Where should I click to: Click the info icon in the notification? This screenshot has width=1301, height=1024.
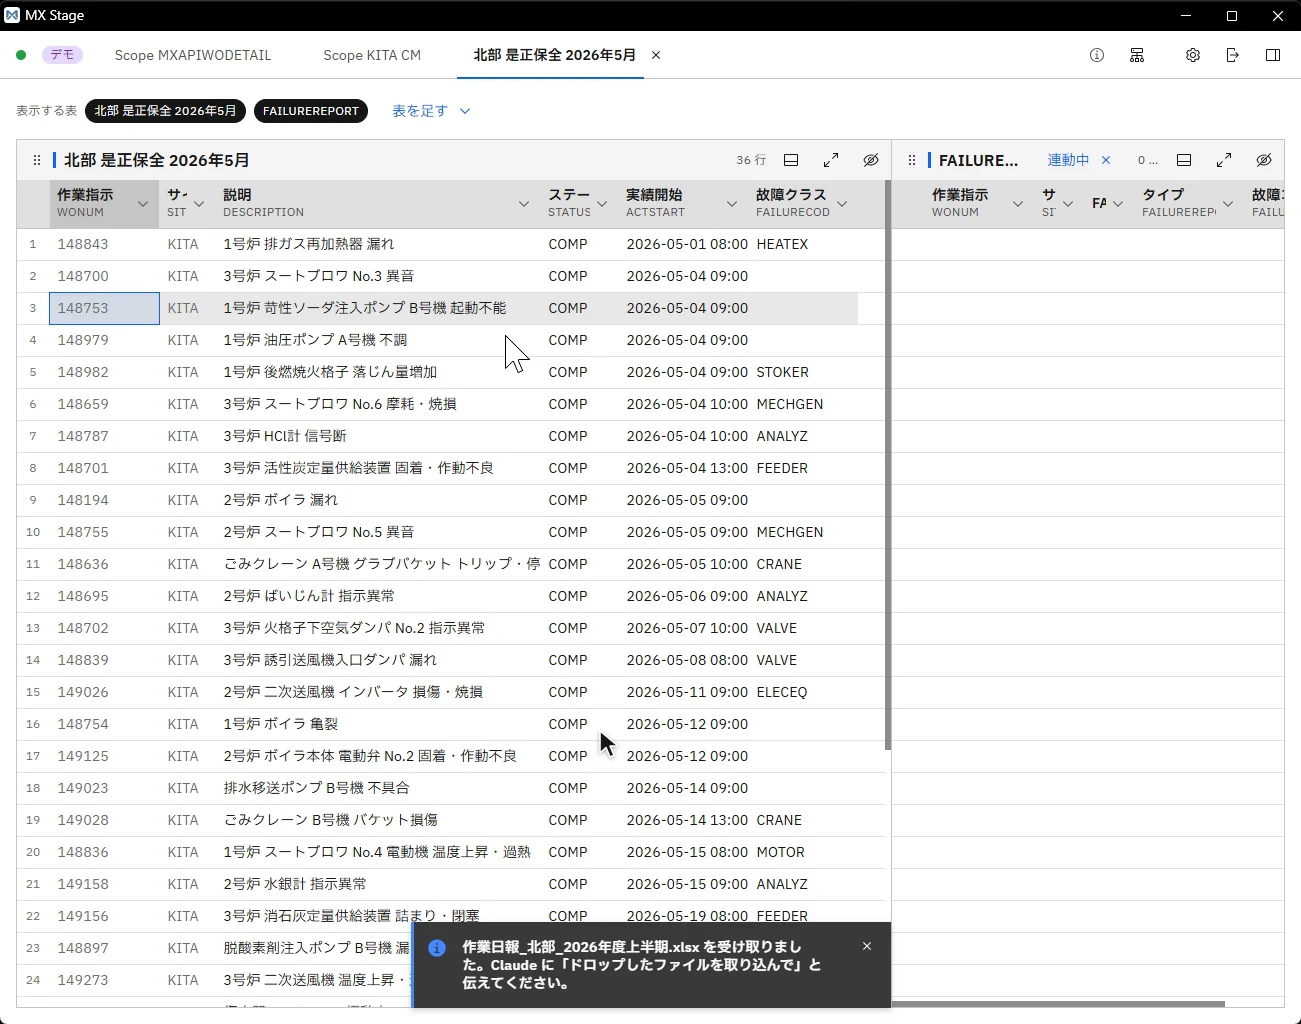pos(437,948)
